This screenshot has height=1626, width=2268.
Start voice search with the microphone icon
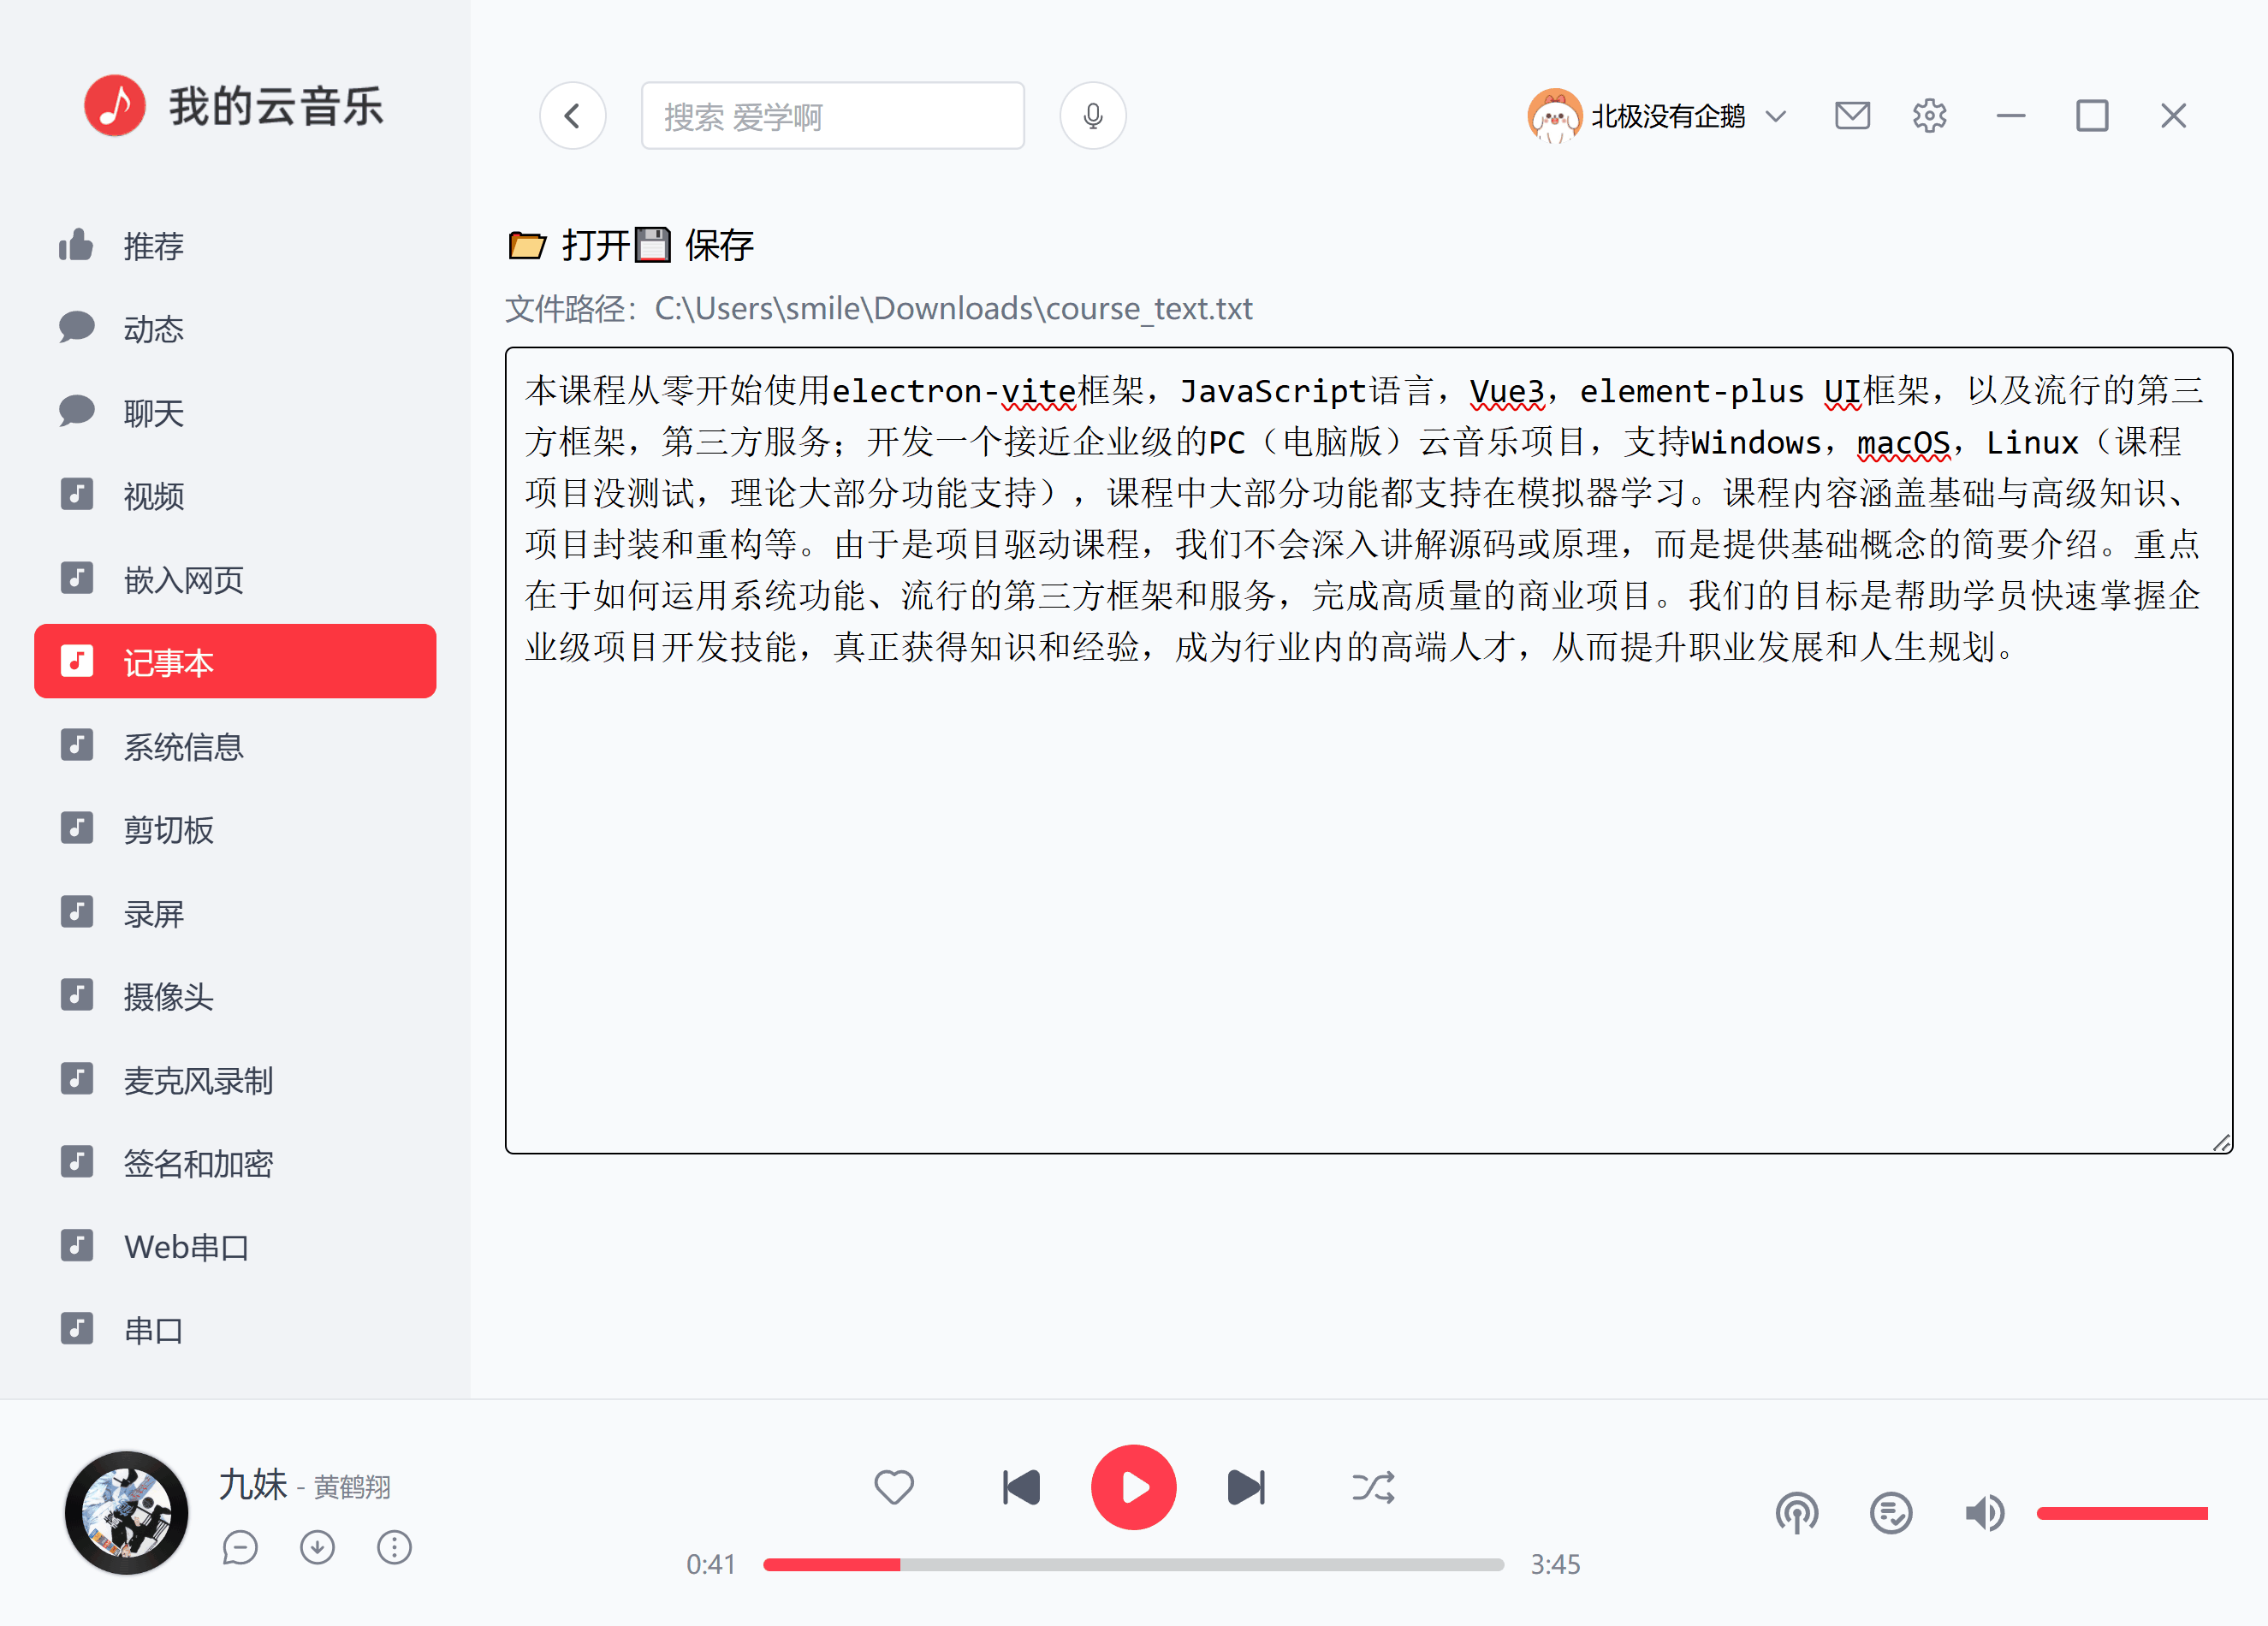pos(1093,116)
